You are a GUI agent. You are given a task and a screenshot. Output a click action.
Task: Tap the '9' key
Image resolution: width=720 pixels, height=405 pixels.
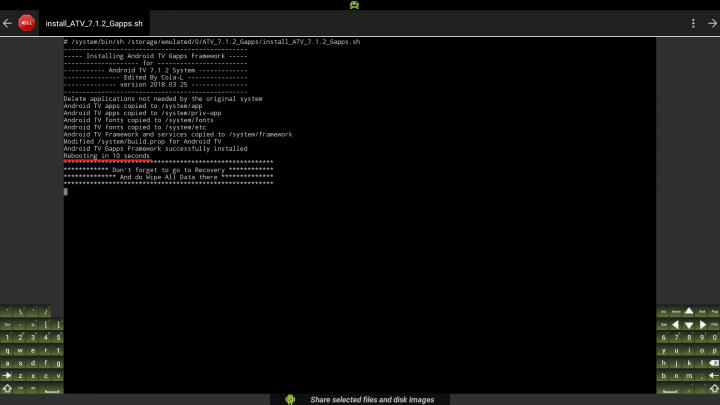[x=701, y=337]
